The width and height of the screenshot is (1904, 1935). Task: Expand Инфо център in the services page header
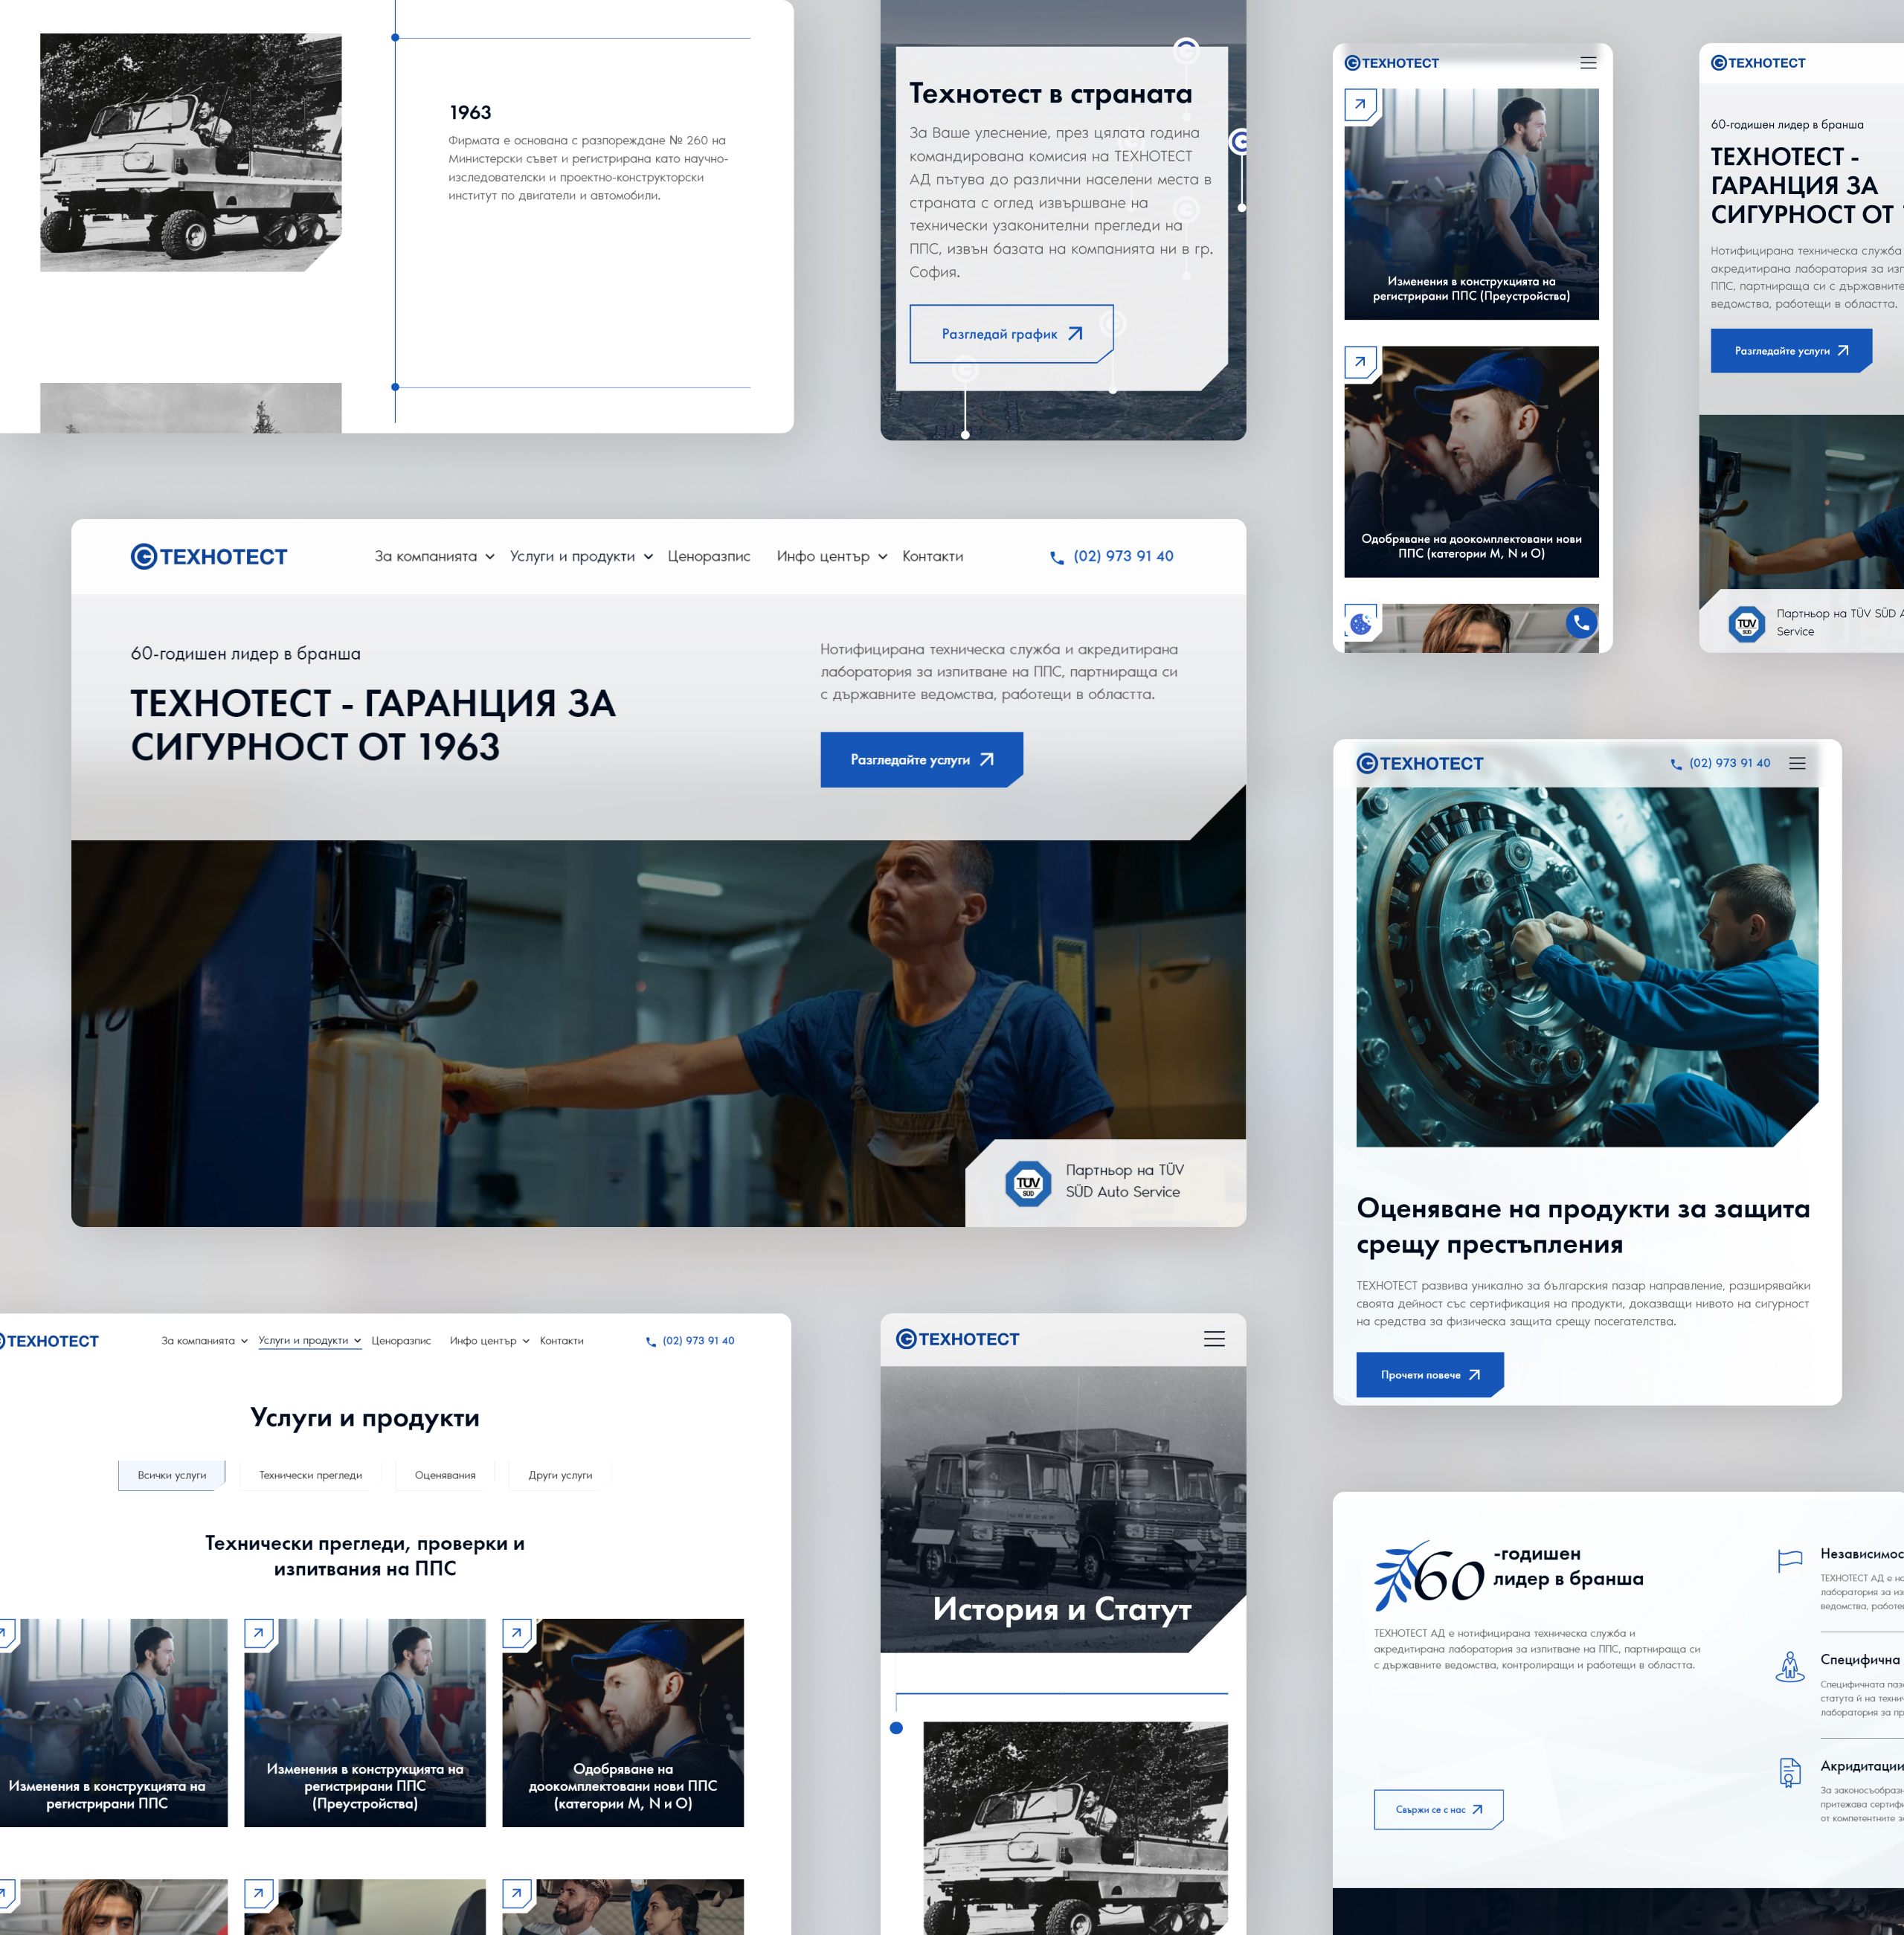pyautogui.click(x=489, y=1341)
